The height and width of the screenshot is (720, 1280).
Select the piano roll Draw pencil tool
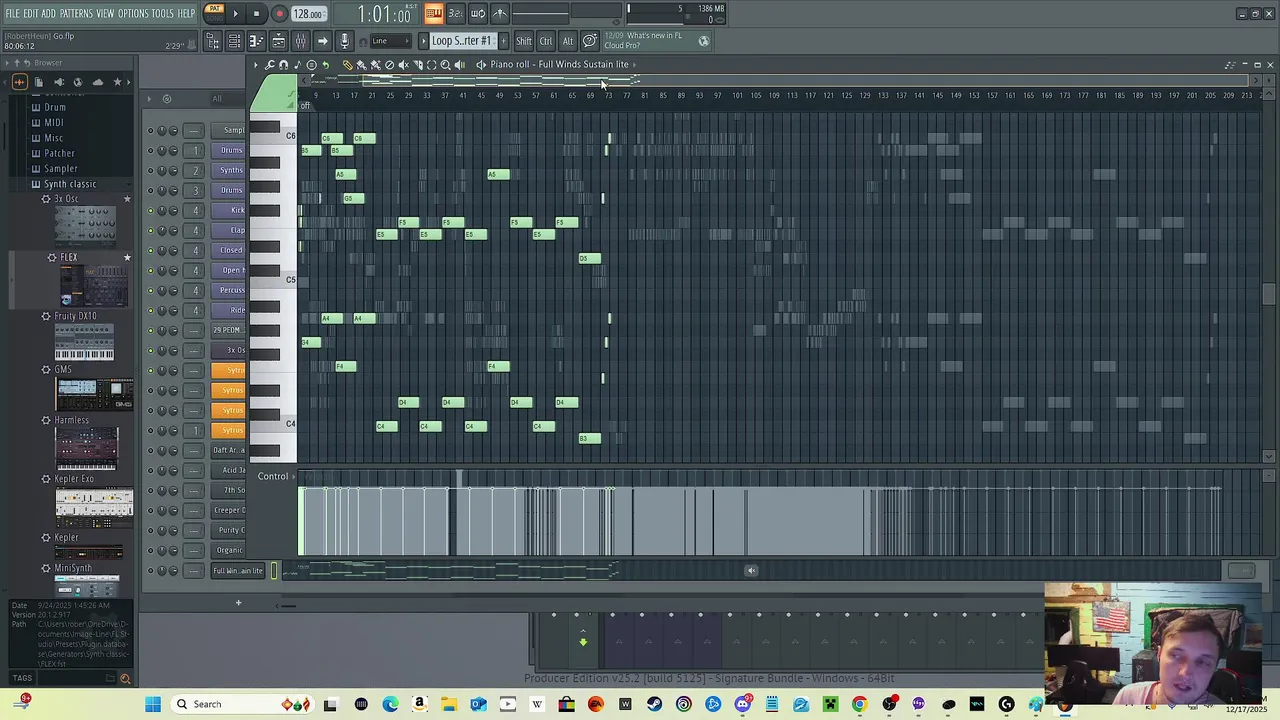tap(347, 65)
